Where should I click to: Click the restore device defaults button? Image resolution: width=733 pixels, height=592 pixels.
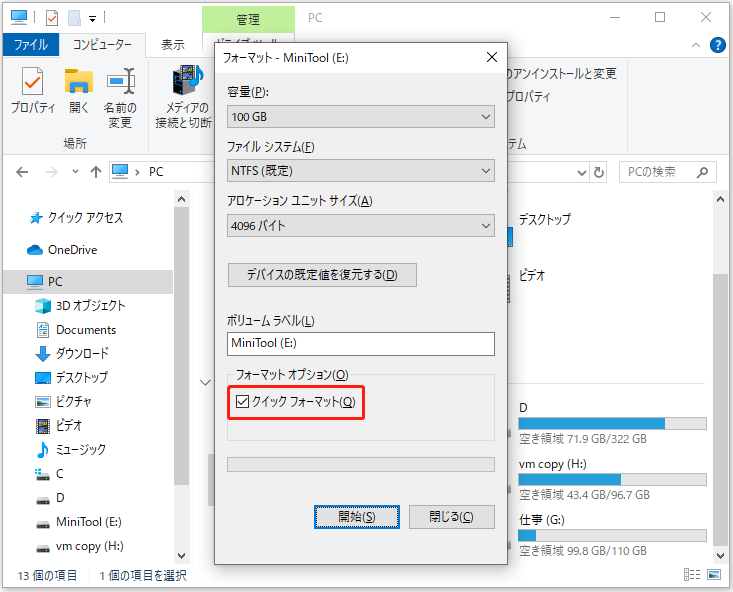(322, 274)
